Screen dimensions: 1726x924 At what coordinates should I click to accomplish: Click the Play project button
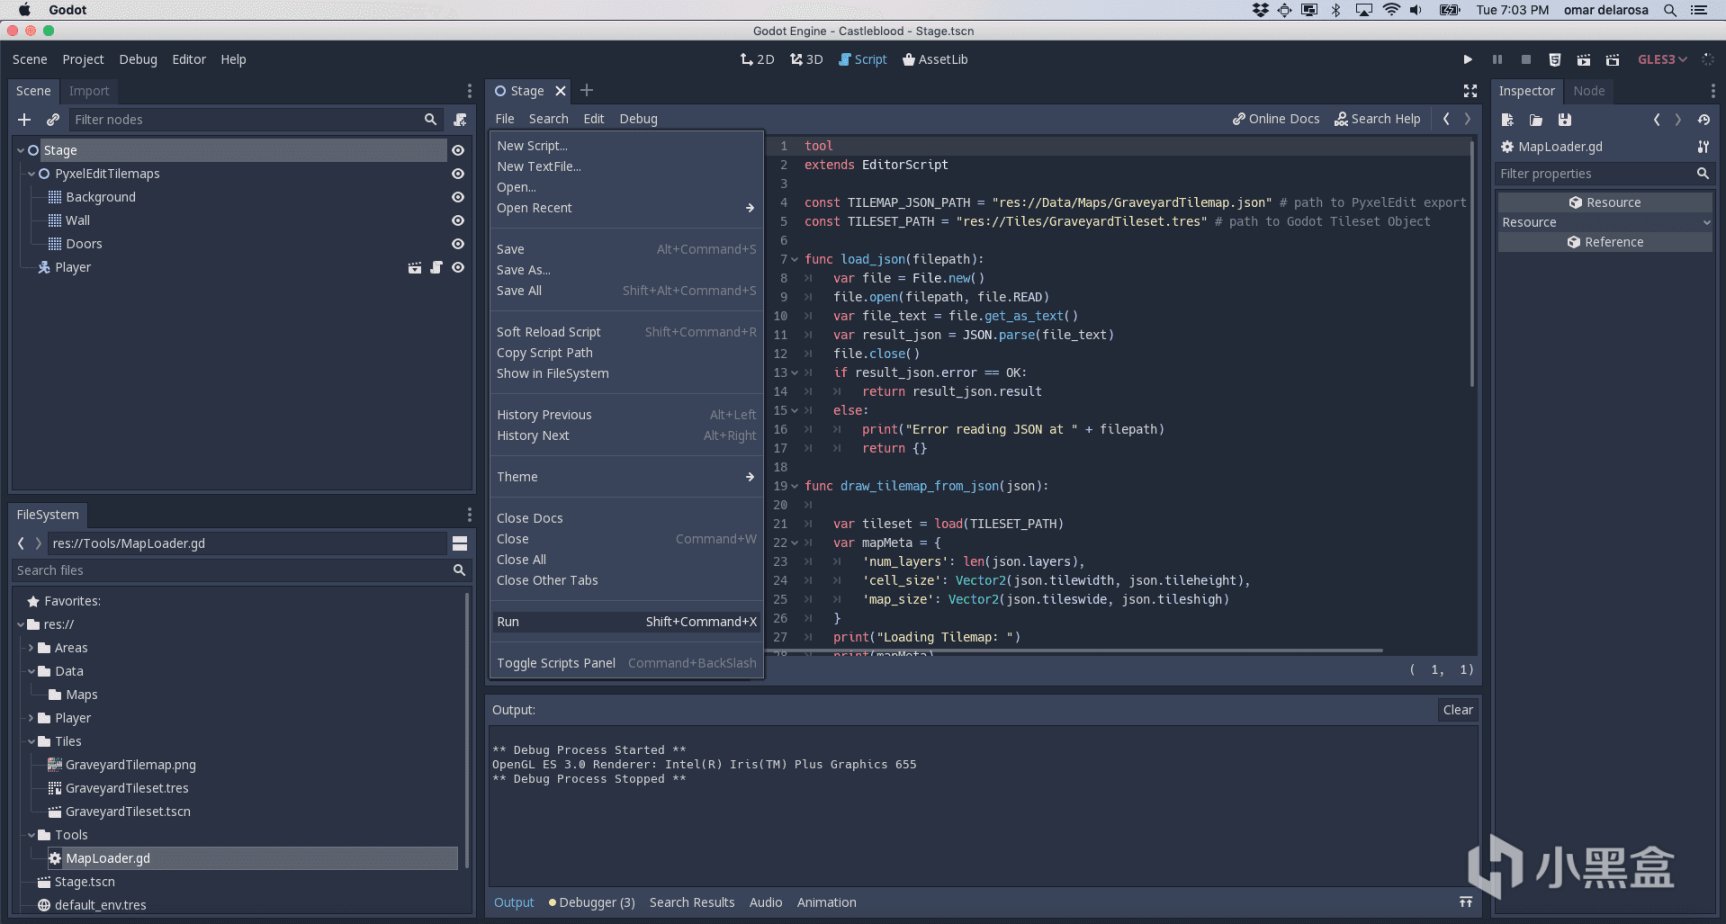point(1467,60)
